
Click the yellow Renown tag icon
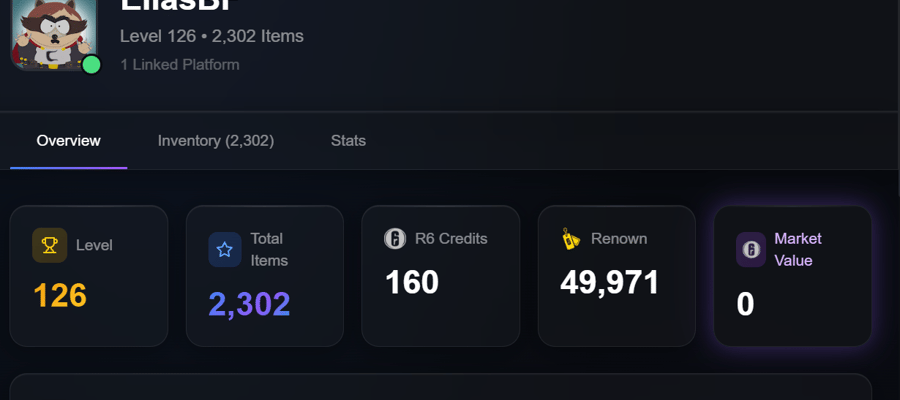coord(571,239)
